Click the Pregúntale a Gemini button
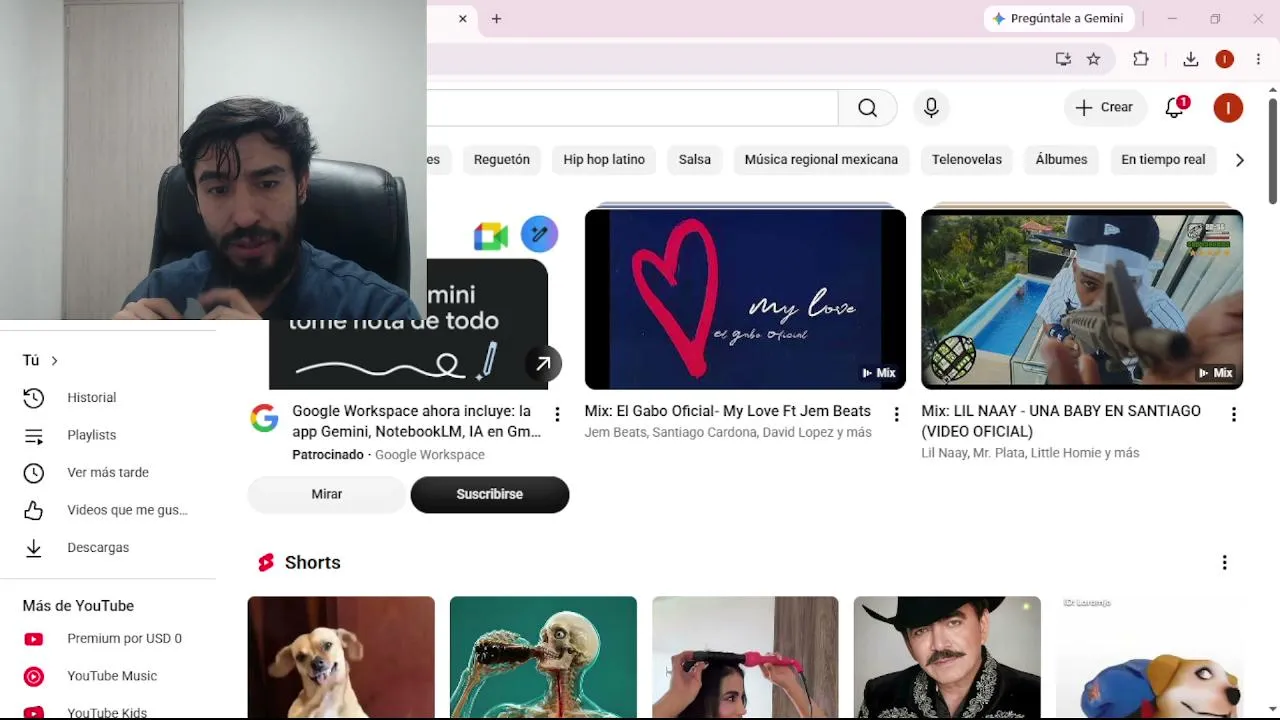 click(x=1058, y=19)
